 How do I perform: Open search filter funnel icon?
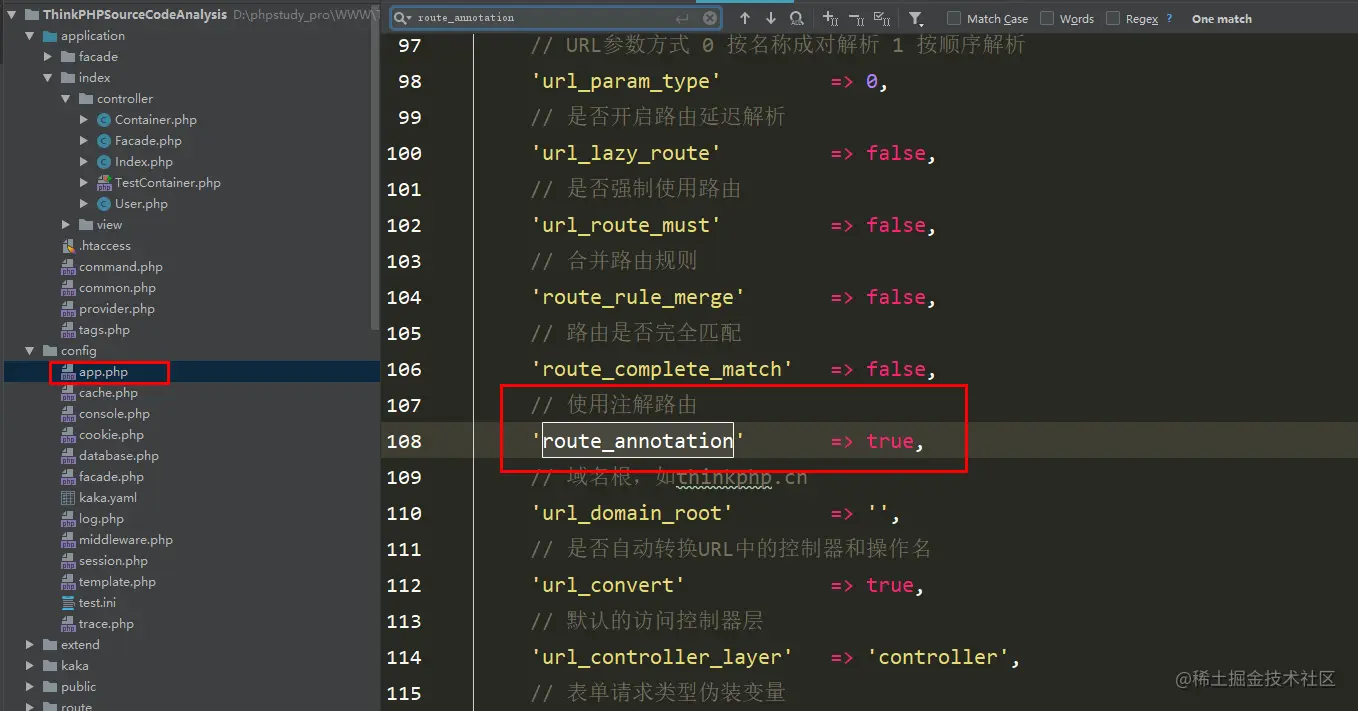[x=915, y=18]
